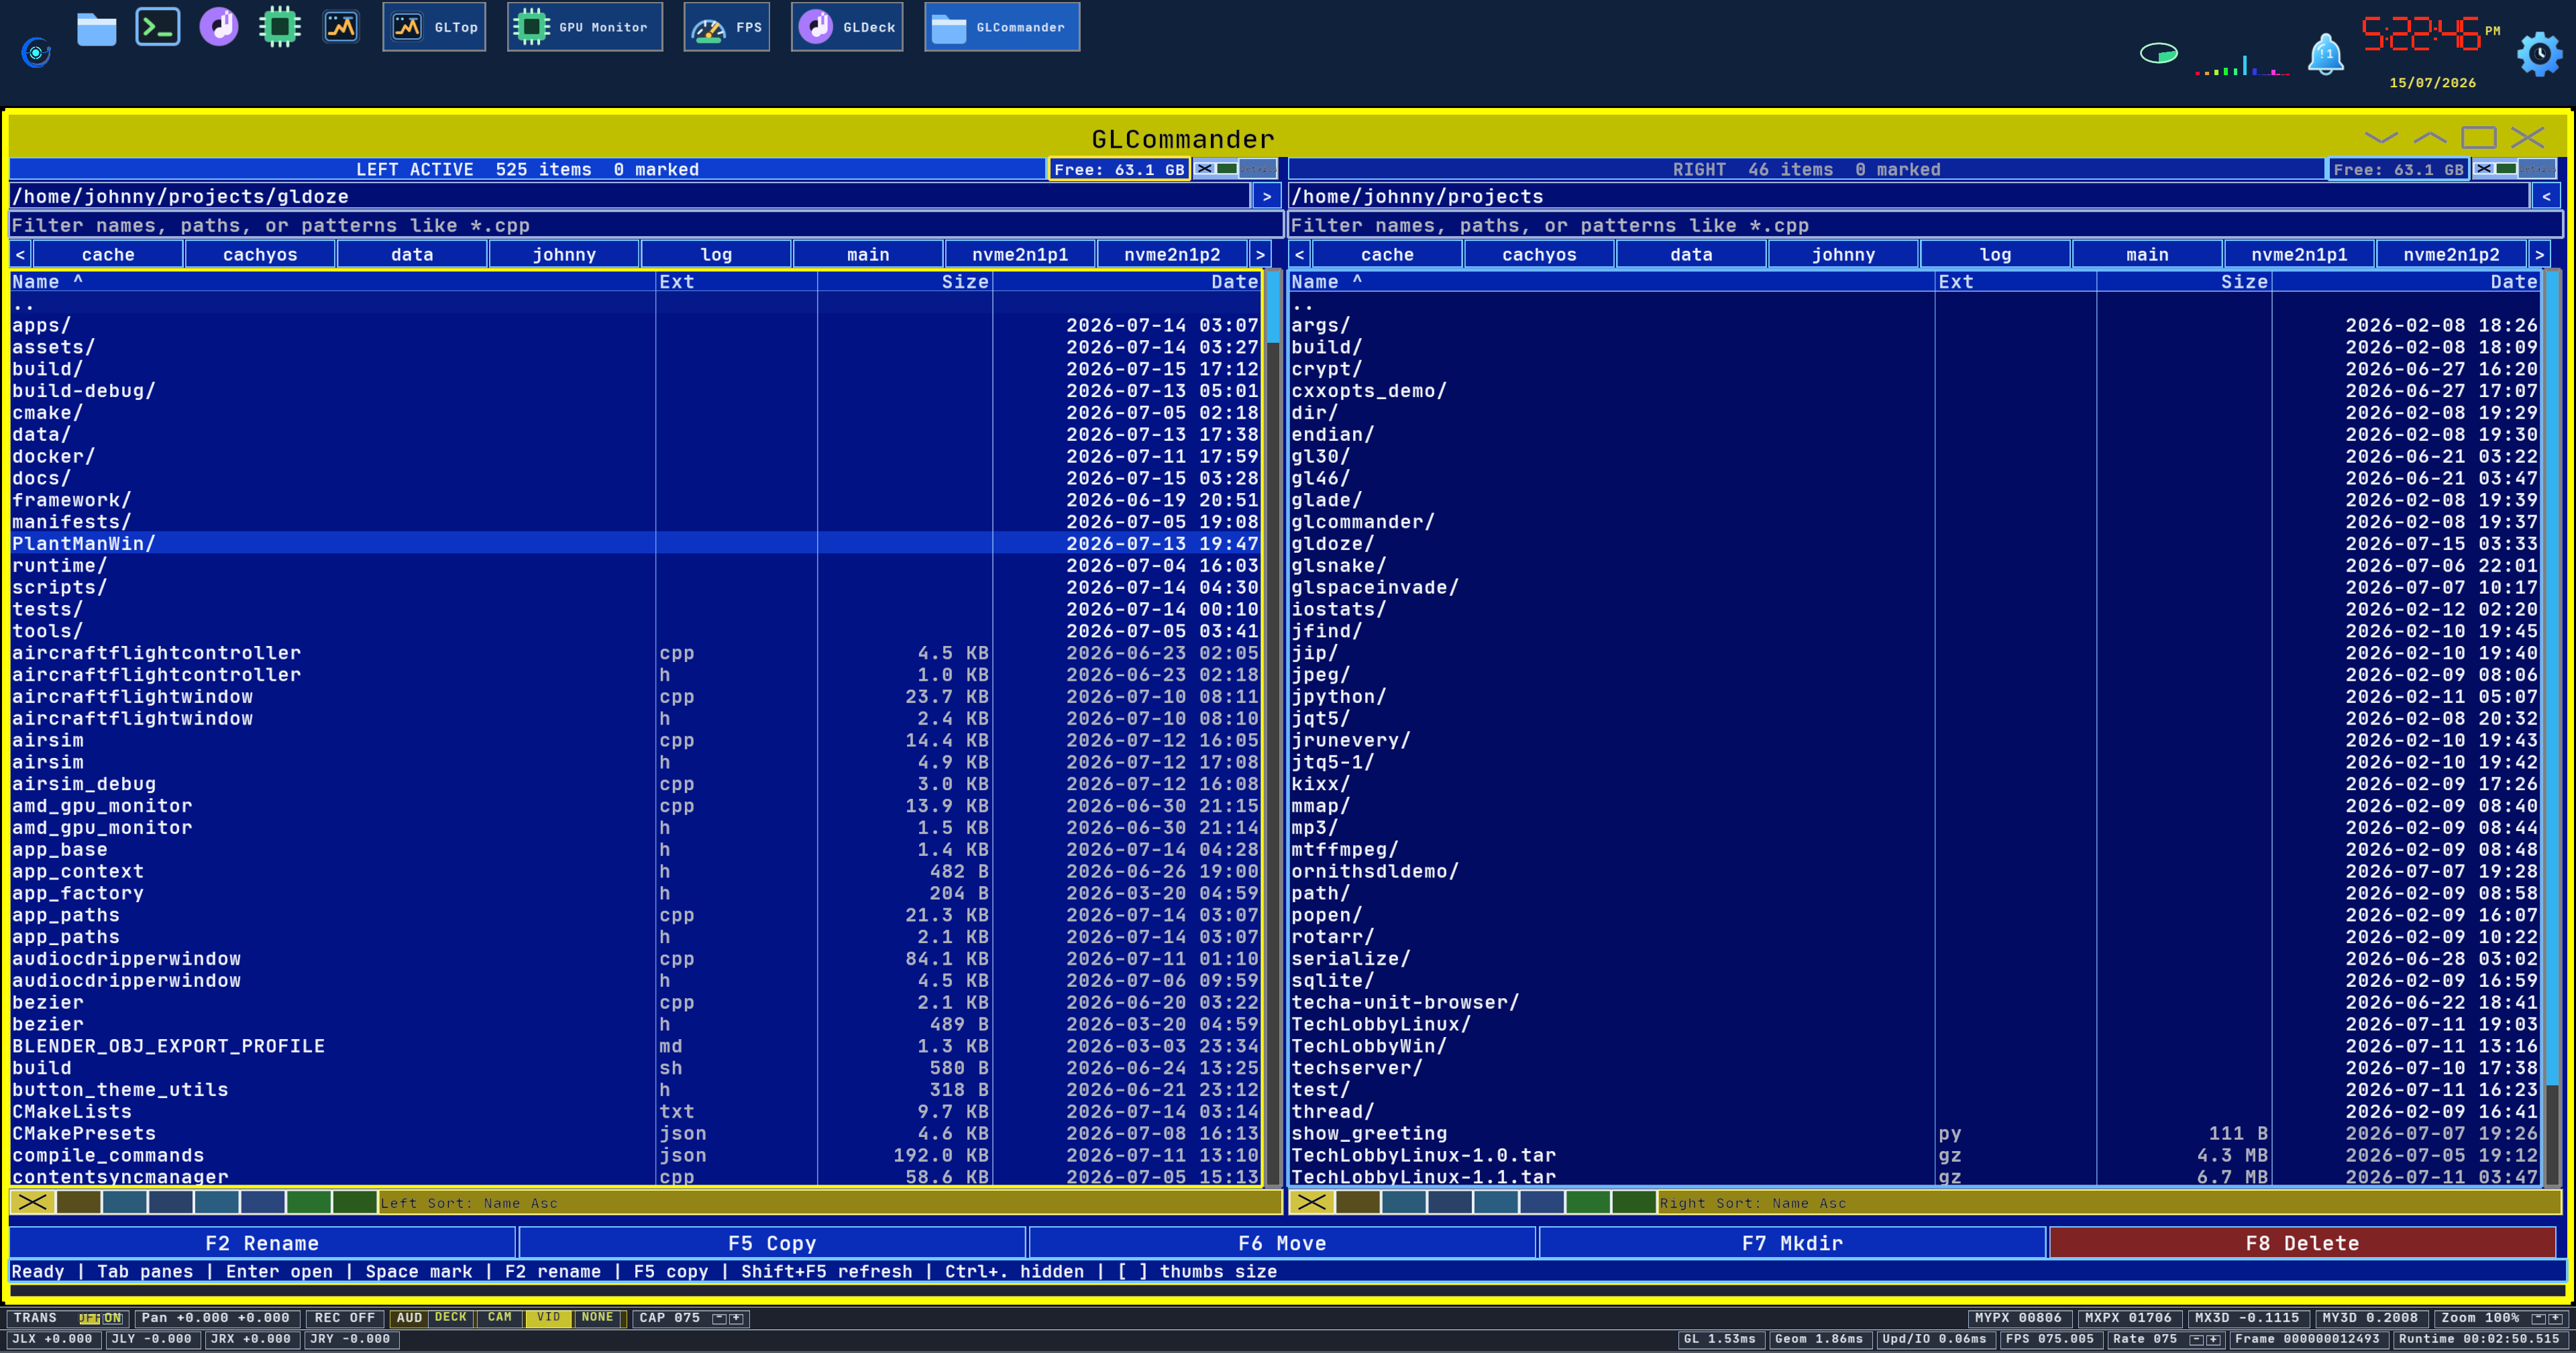The width and height of the screenshot is (2576, 1353).
Task: Open the clock settings gear icon
Action: click(x=2539, y=53)
